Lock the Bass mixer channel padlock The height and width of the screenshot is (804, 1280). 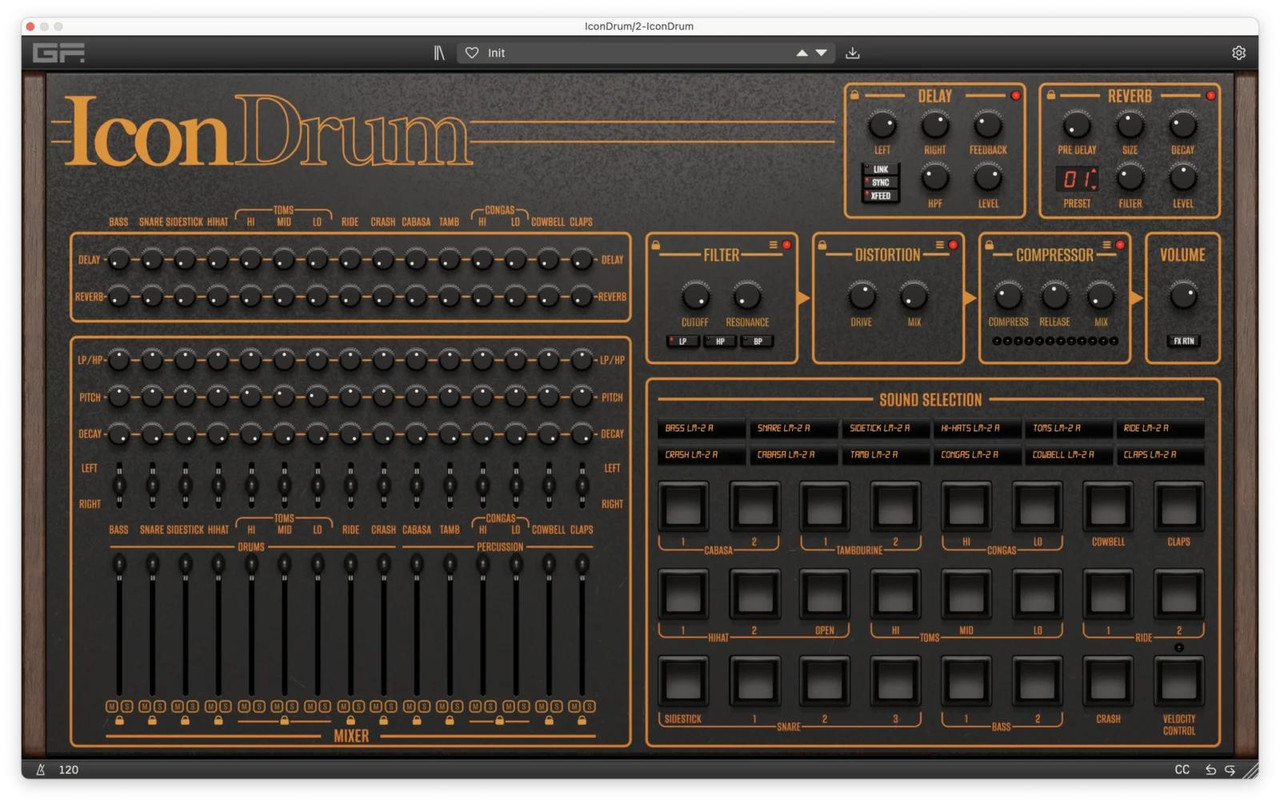(119, 720)
